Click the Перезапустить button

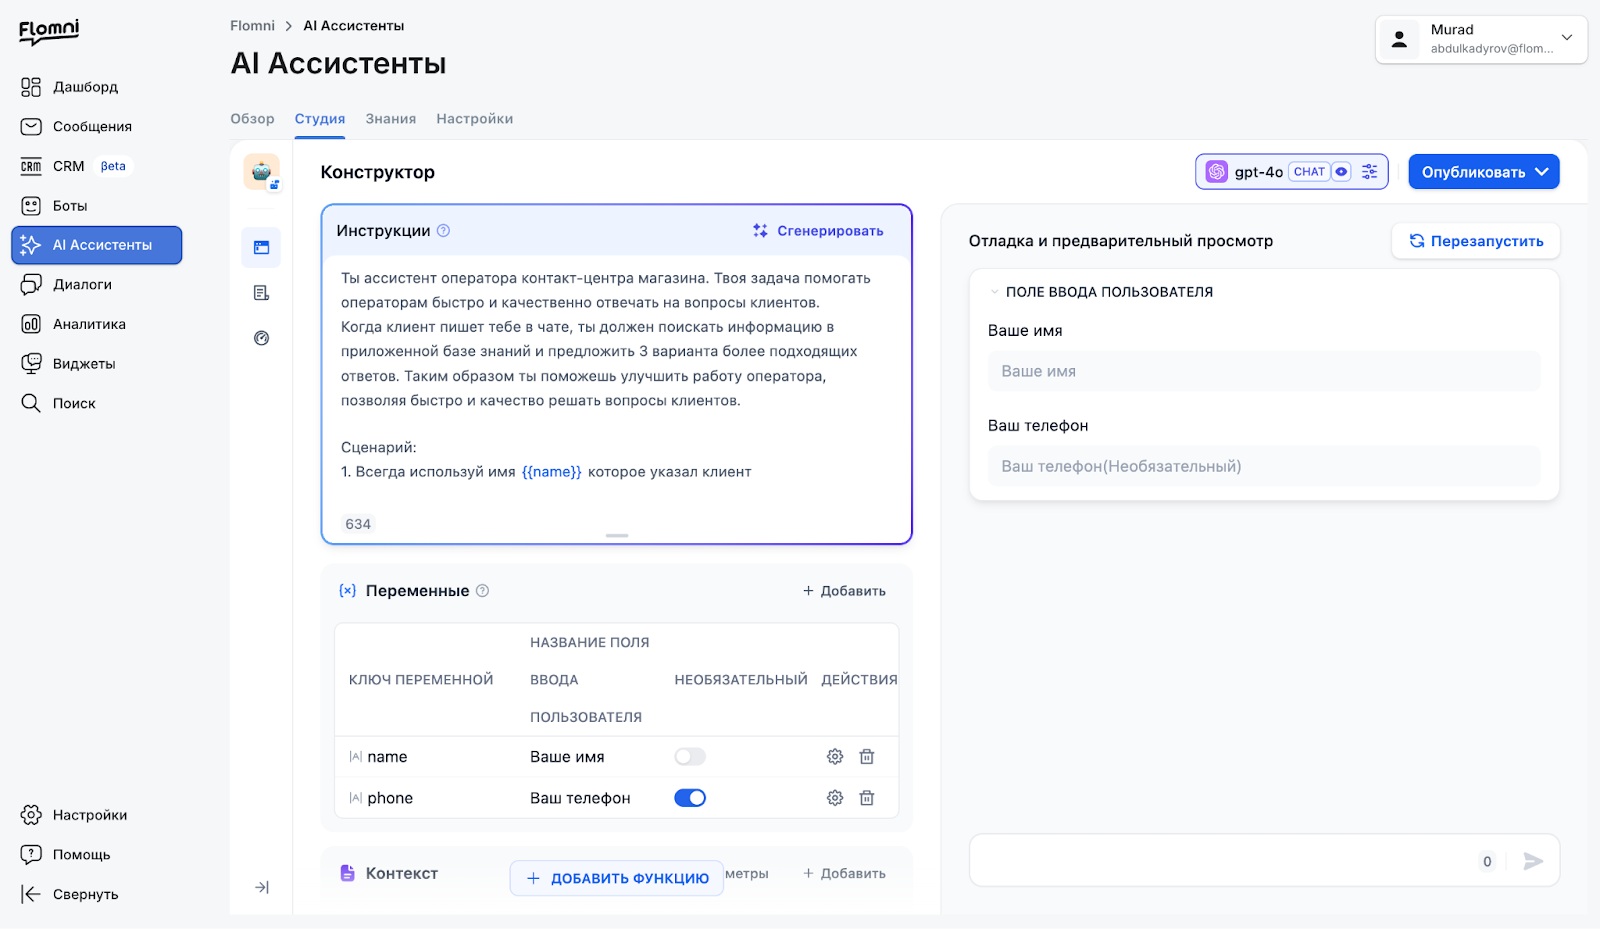1476,241
